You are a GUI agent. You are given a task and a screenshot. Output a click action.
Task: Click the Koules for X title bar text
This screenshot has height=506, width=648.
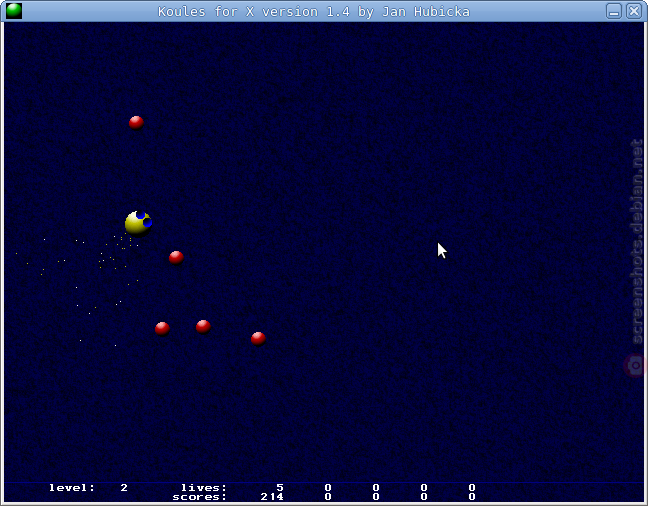coord(314,12)
